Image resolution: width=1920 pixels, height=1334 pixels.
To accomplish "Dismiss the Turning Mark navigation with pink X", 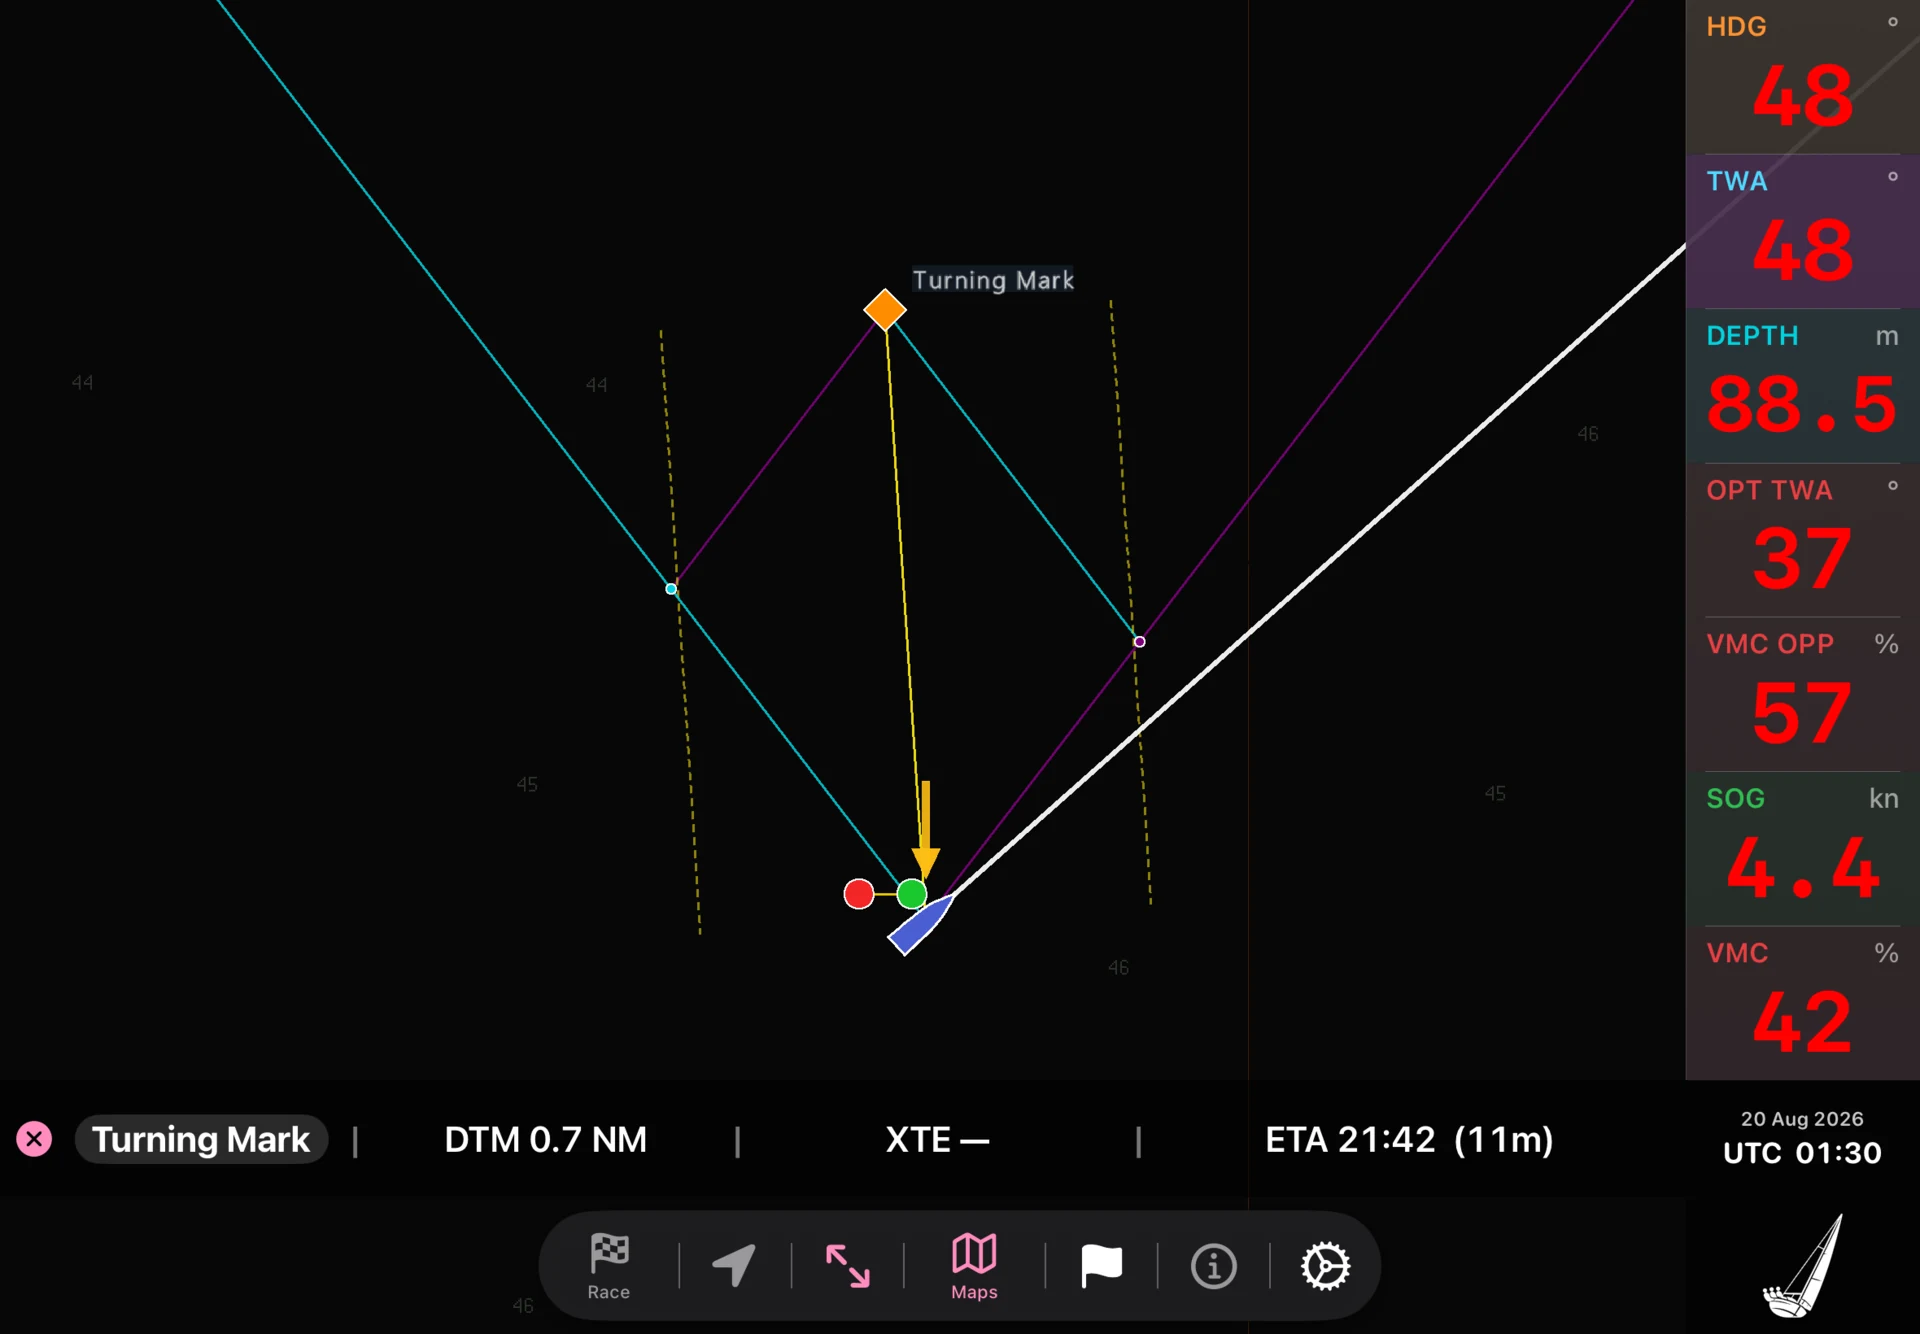I will [x=34, y=1139].
